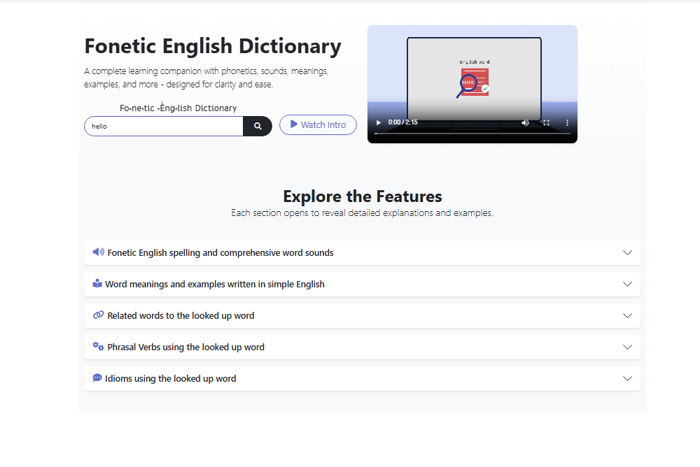Screen dimensions: 700x467
Task: Click the gears icon beside Phrasal Verbs
Action: coord(98,346)
